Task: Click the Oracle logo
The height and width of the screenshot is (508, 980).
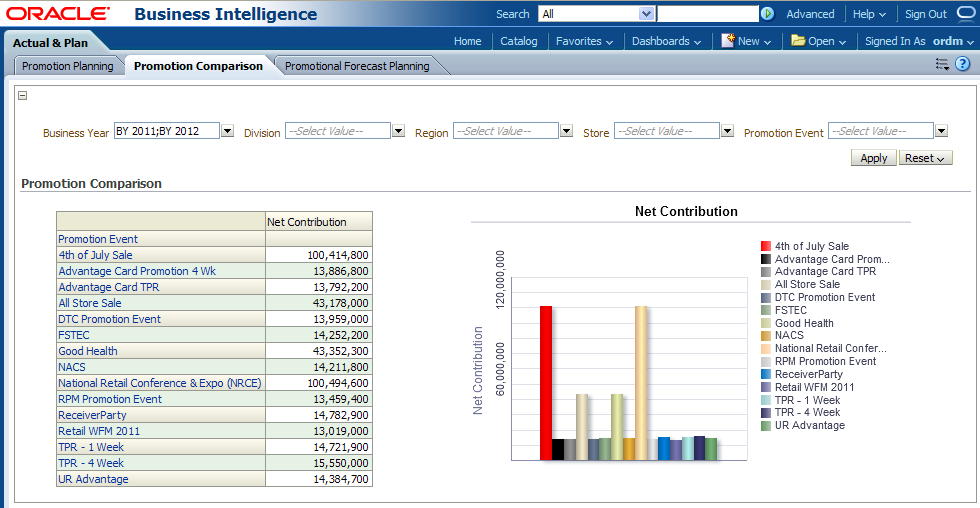Action: (x=58, y=14)
